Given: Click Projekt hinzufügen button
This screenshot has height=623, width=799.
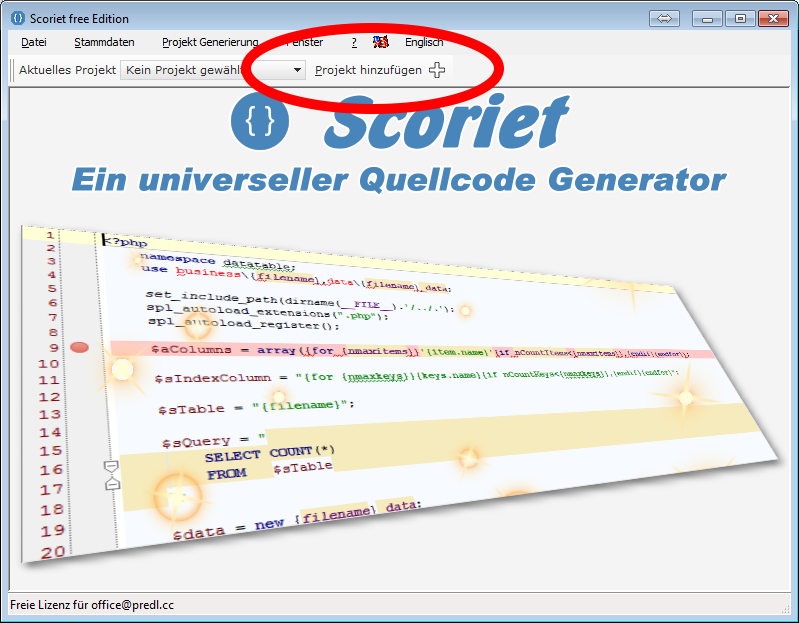Looking at the screenshot, I should click(380, 70).
